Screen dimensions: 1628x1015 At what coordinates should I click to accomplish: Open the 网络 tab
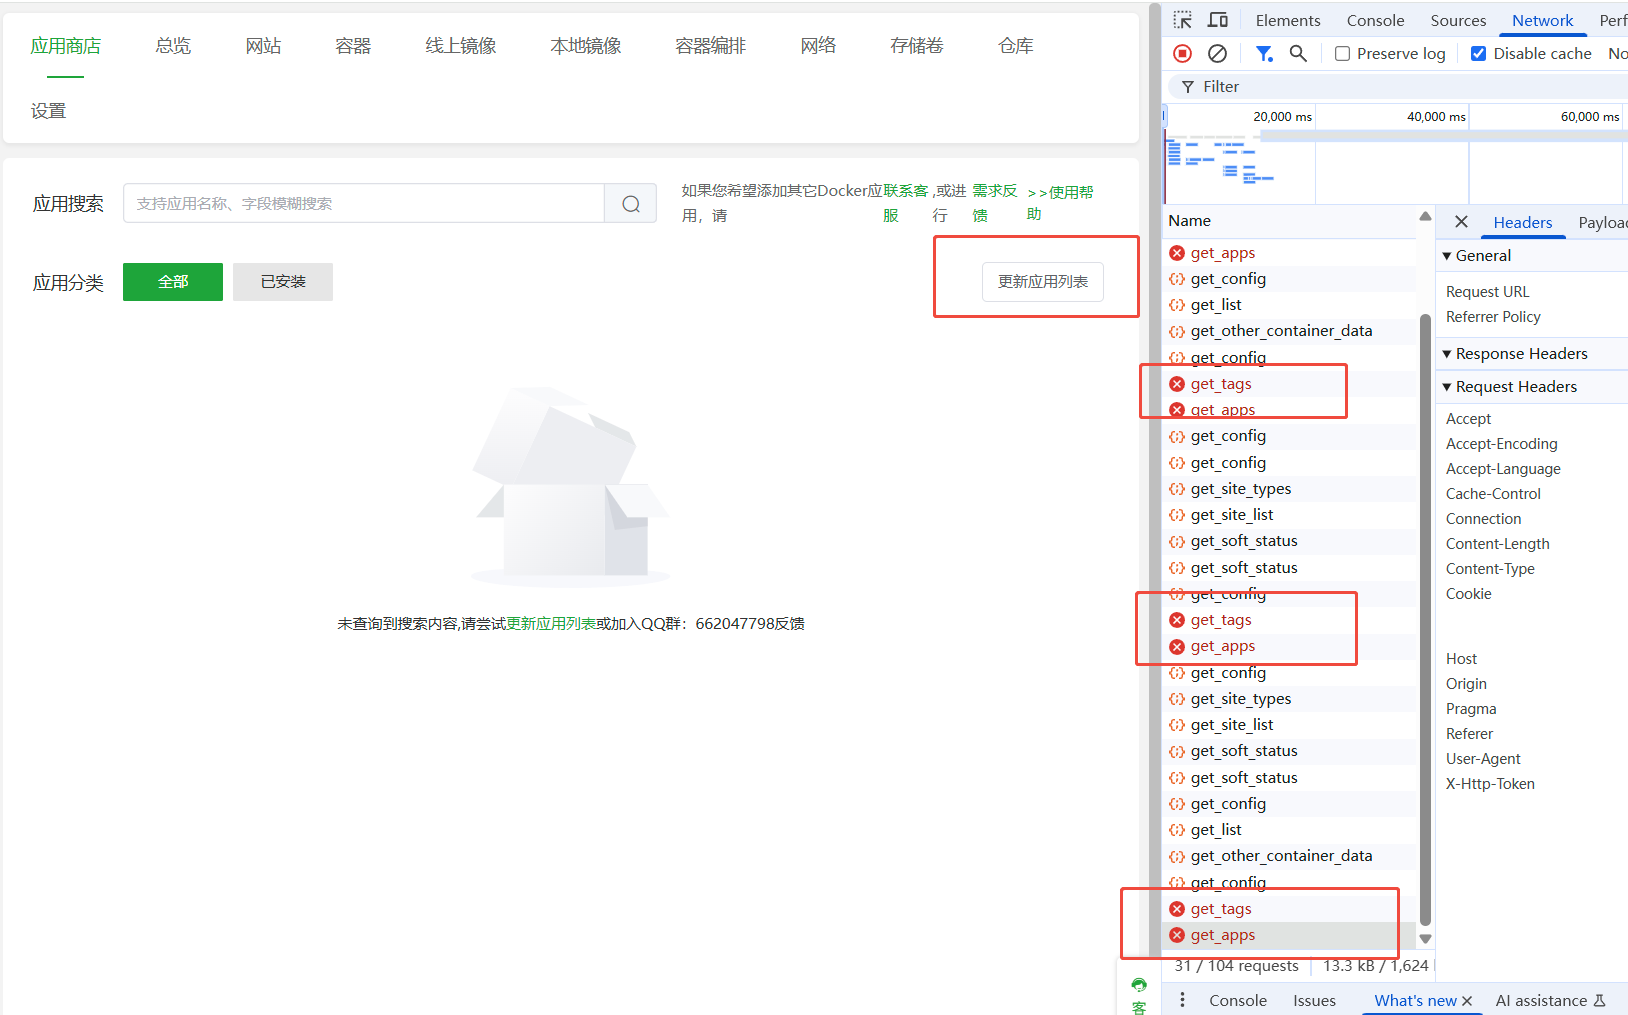(x=818, y=46)
